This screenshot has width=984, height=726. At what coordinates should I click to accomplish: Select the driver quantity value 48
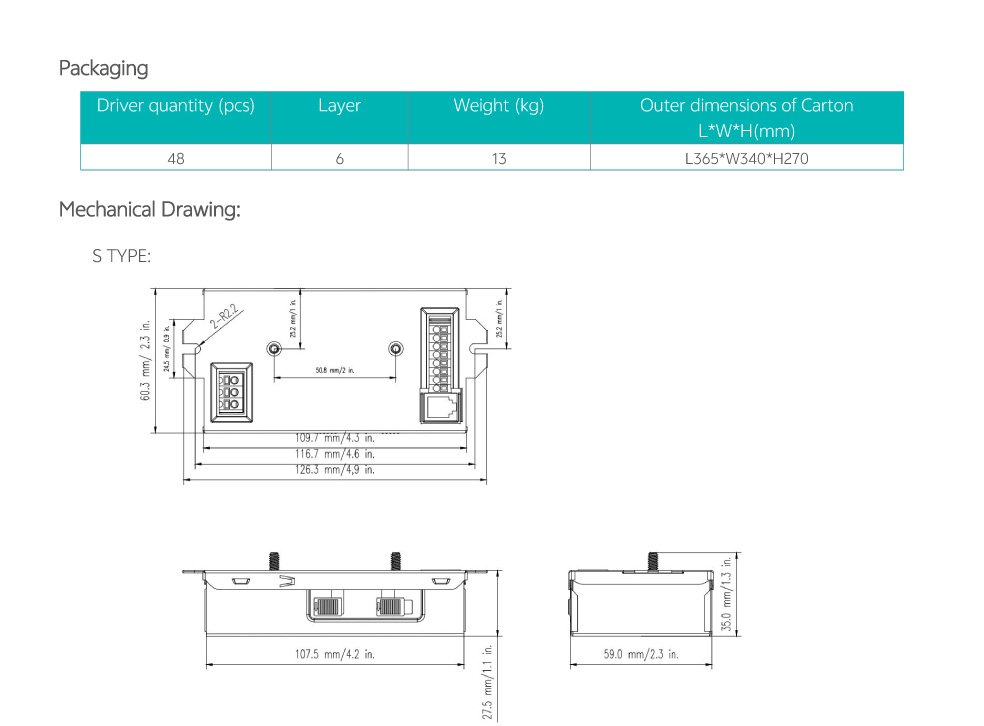coord(176,158)
